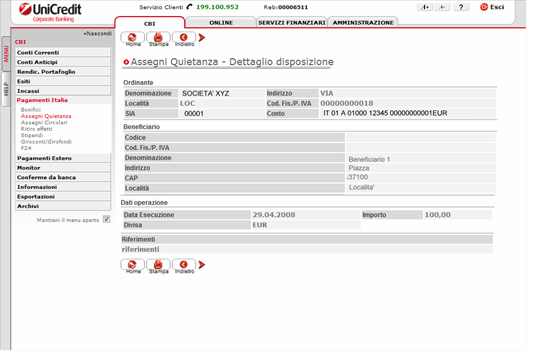Select the HELP vertical side tab

pos(6,89)
